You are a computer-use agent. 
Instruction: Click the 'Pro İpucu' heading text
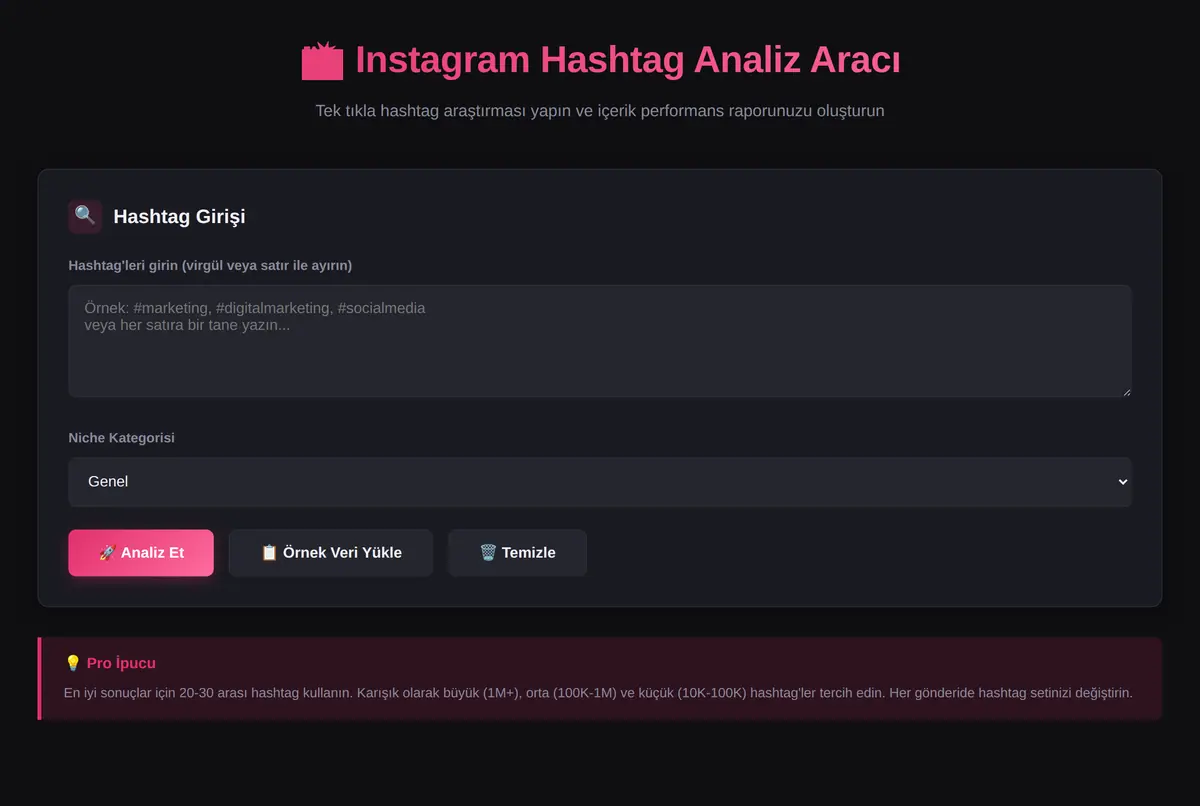coord(121,663)
